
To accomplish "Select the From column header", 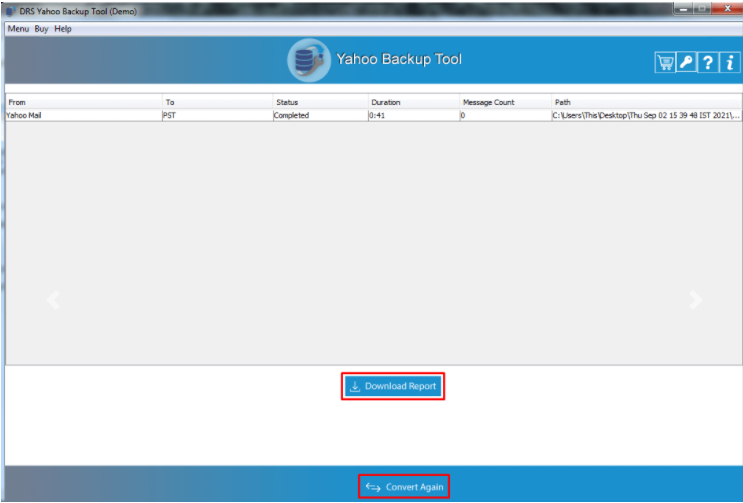I will 84,102.
